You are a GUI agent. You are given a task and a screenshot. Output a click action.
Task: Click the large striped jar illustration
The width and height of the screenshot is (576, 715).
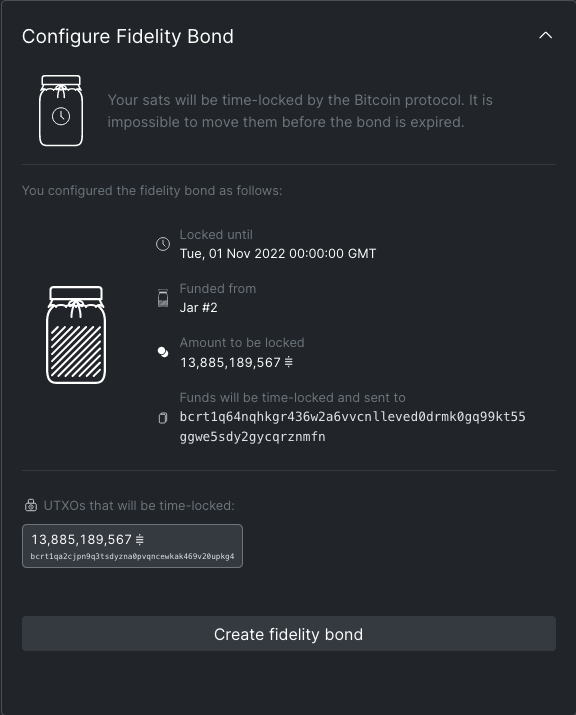(x=76, y=335)
